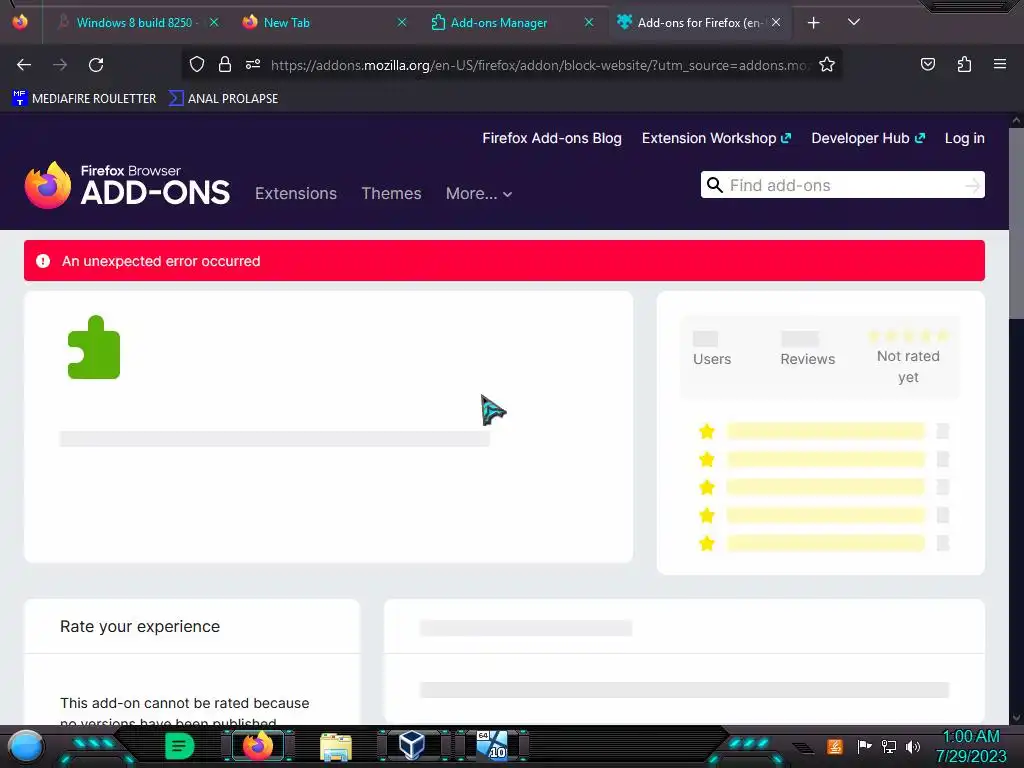Bookmark this page with the star icon
1024x768 pixels.
click(x=827, y=64)
